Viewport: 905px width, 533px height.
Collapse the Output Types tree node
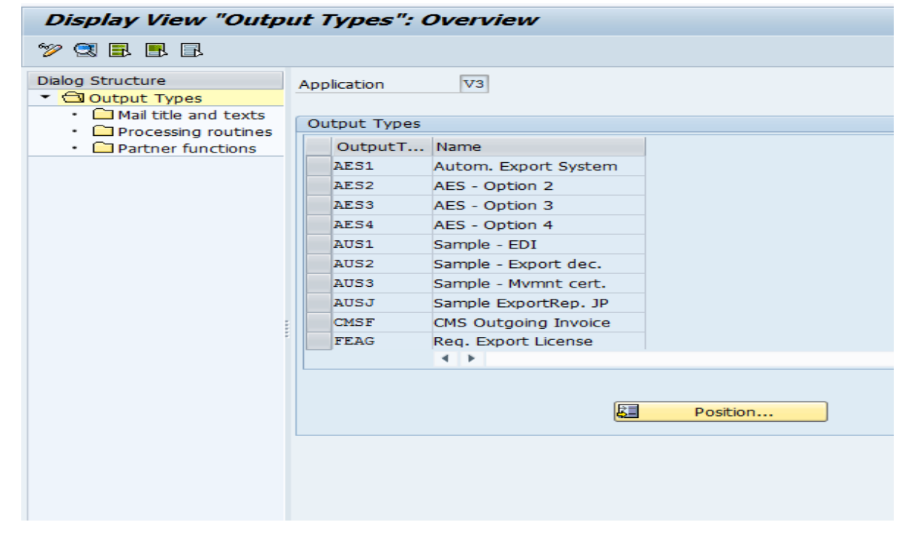(45, 98)
